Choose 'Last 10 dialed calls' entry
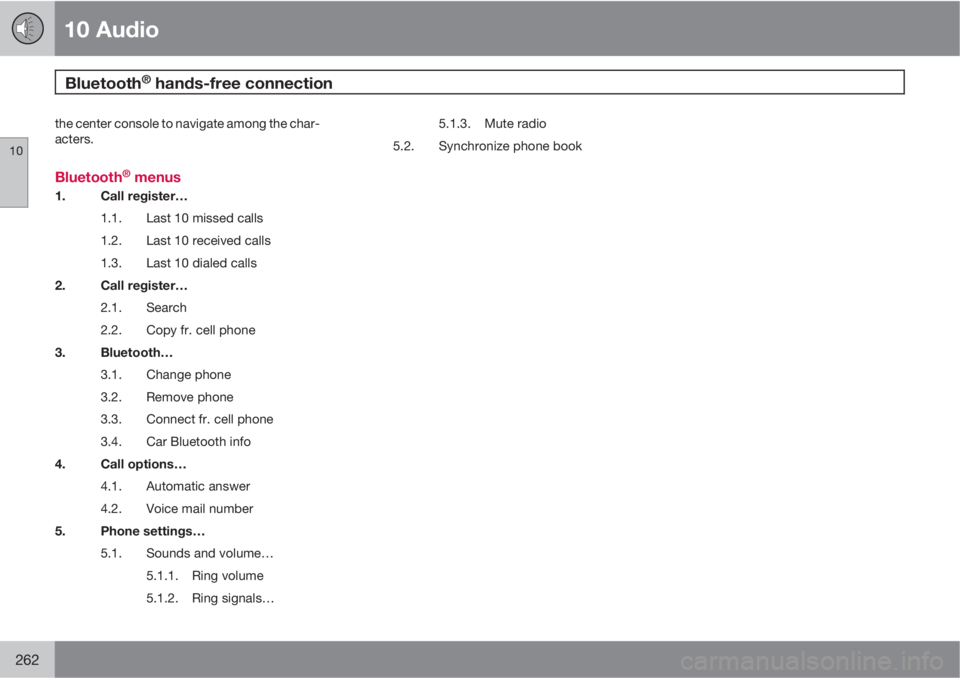Screen dimensions: 960x678 201,263
